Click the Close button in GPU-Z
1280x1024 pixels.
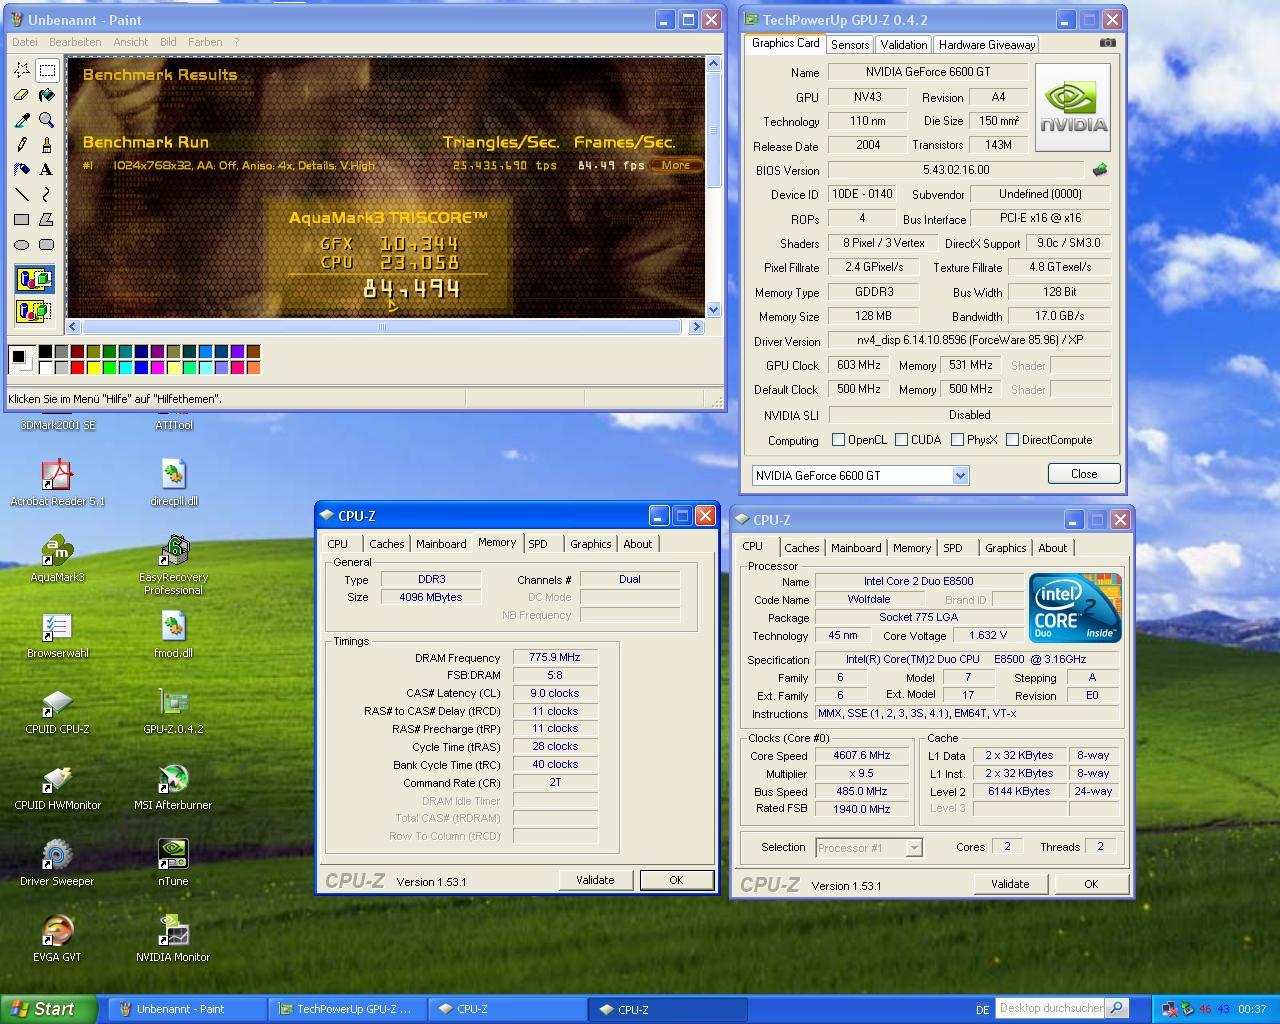tap(1084, 474)
